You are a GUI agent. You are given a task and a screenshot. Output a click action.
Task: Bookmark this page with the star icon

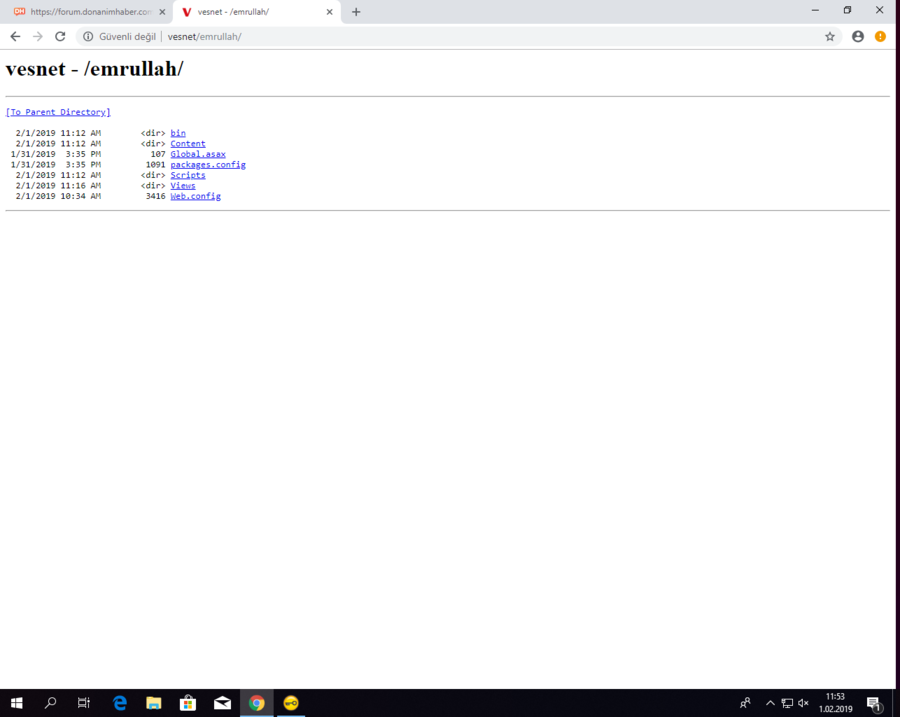pos(830,37)
